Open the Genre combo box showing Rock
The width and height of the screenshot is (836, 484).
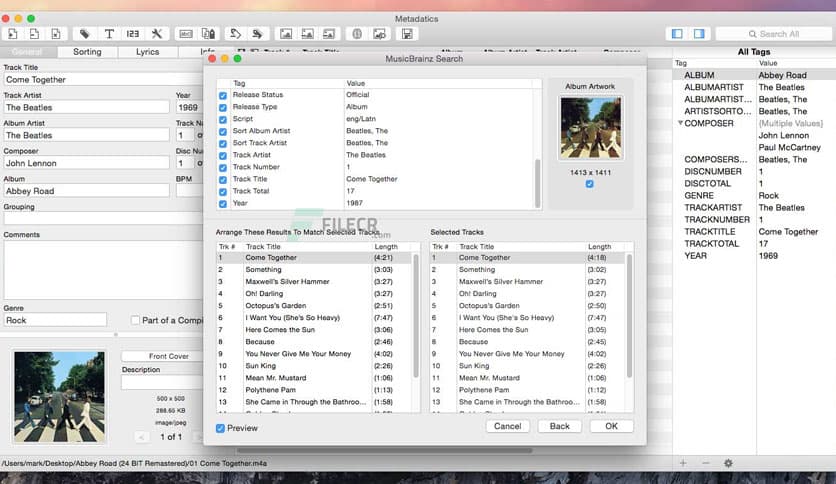55,320
